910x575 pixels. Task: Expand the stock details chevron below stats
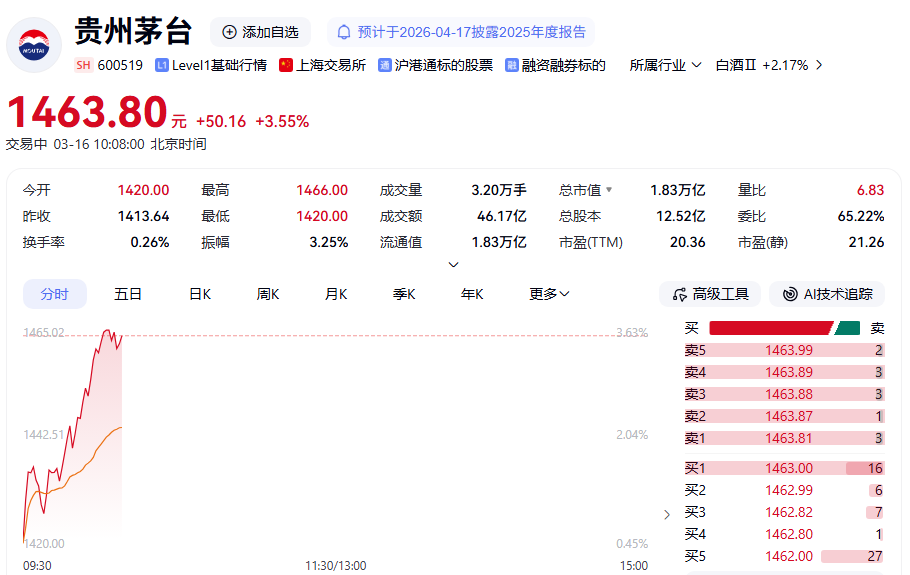click(453, 265)
